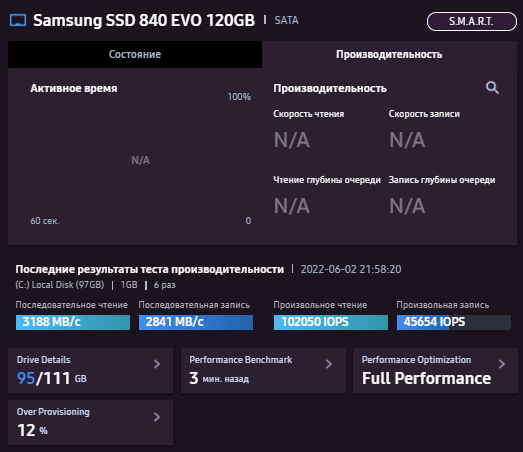Click the Full Performance value text

(427, 378)
